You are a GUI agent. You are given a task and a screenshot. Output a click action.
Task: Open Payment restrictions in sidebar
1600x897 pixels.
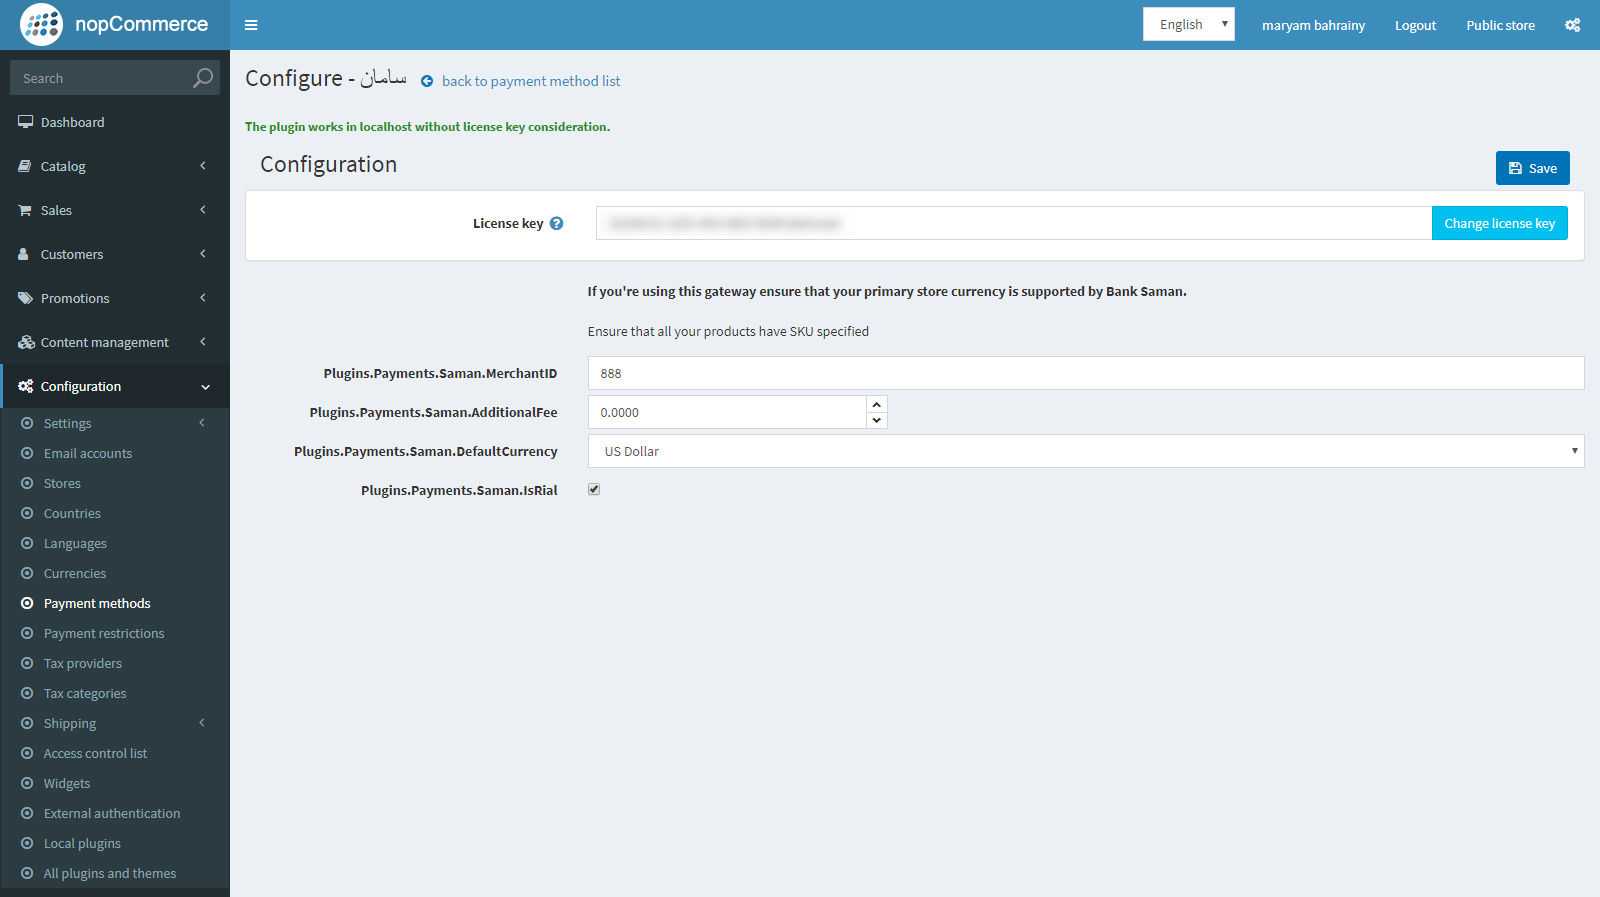[104, 633]
